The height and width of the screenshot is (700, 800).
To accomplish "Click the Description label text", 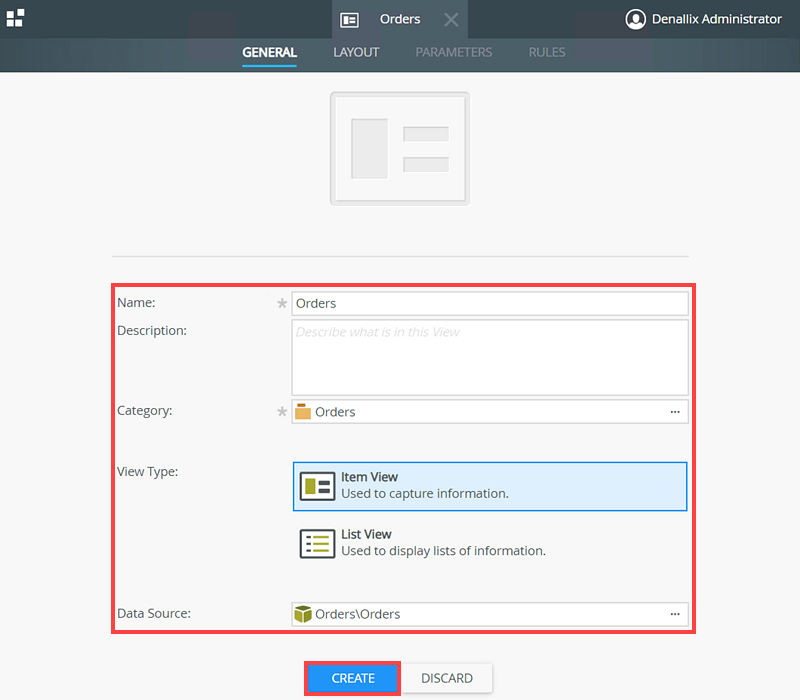I will 152,331.
